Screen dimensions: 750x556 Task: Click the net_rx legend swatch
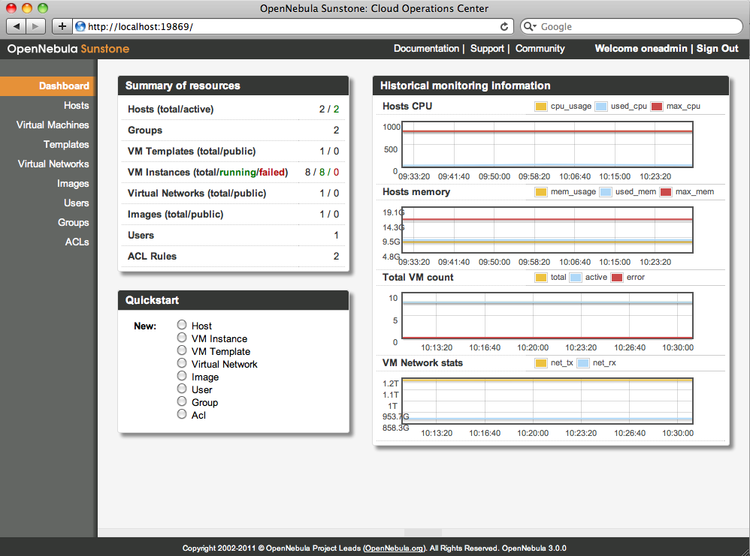[x=583, y=363]
